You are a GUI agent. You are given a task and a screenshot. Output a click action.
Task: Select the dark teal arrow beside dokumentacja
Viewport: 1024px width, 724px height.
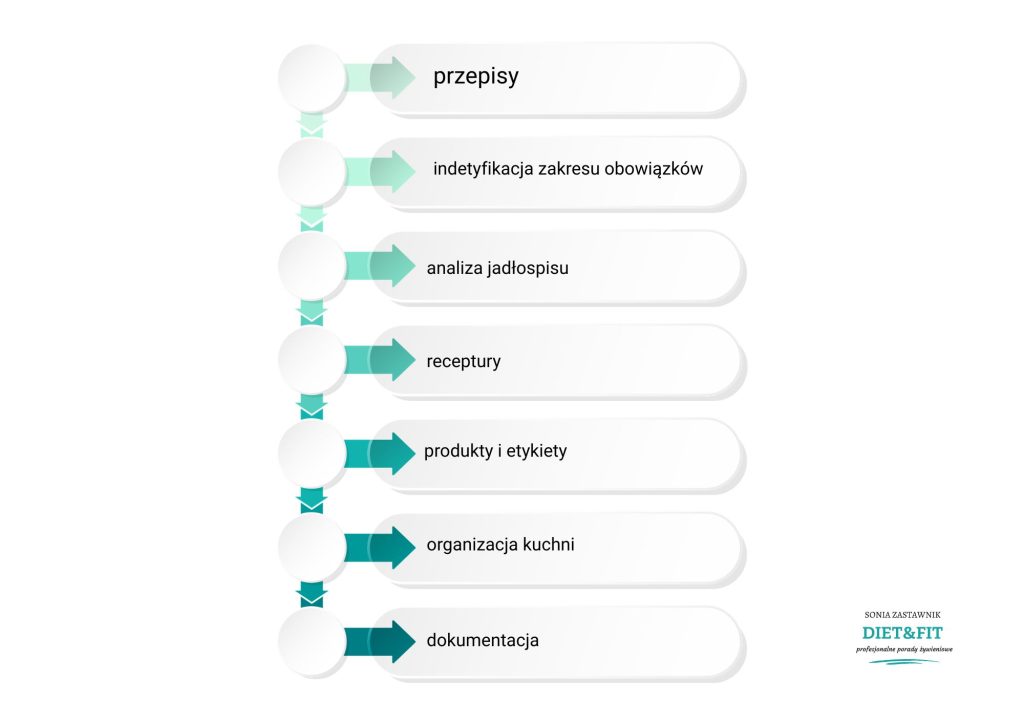(x=379, y=641)
